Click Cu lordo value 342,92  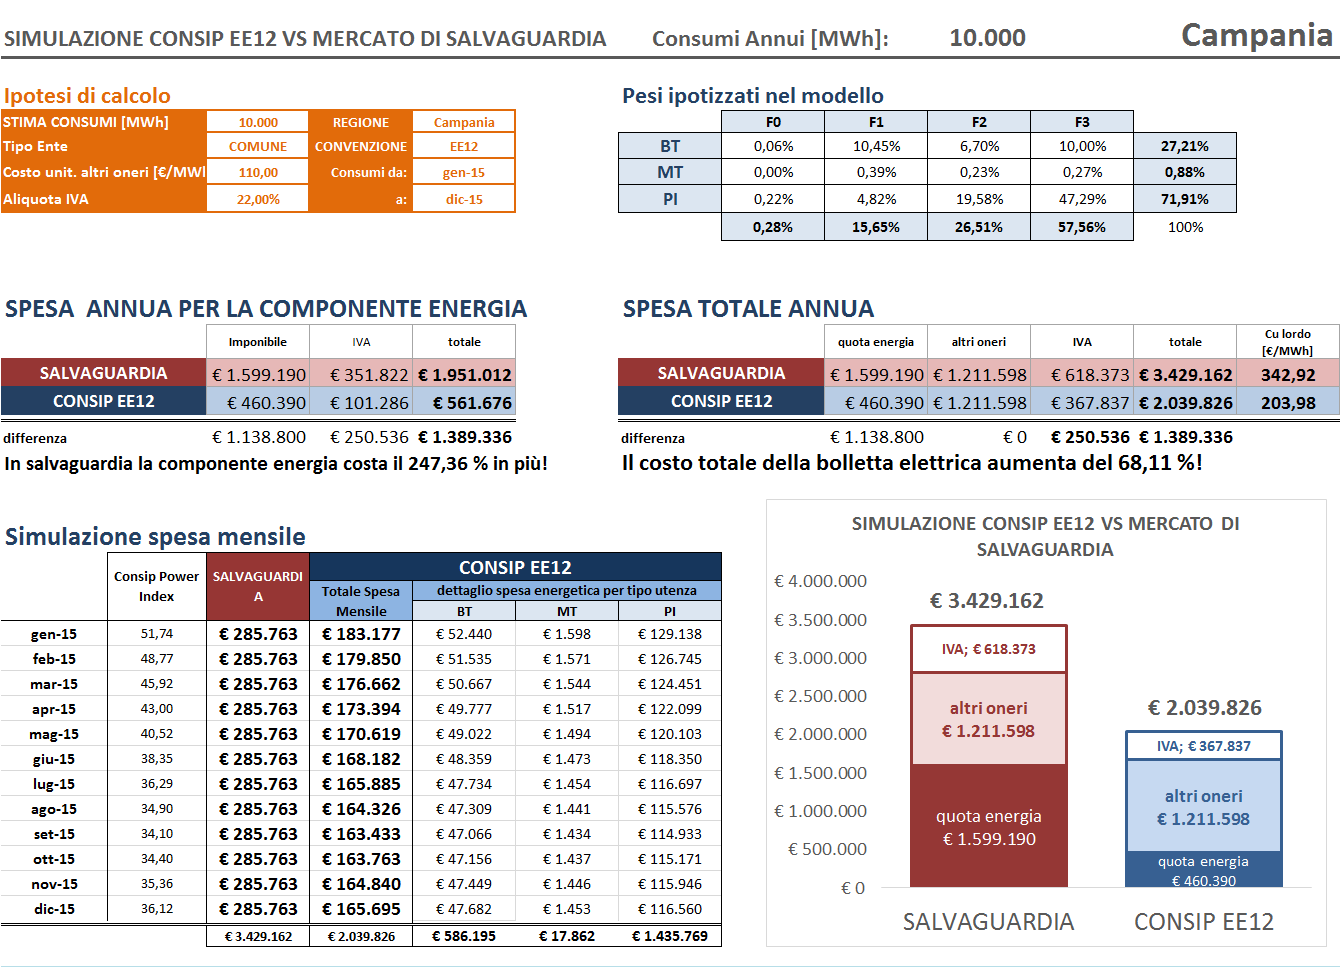click(1288, 374)
